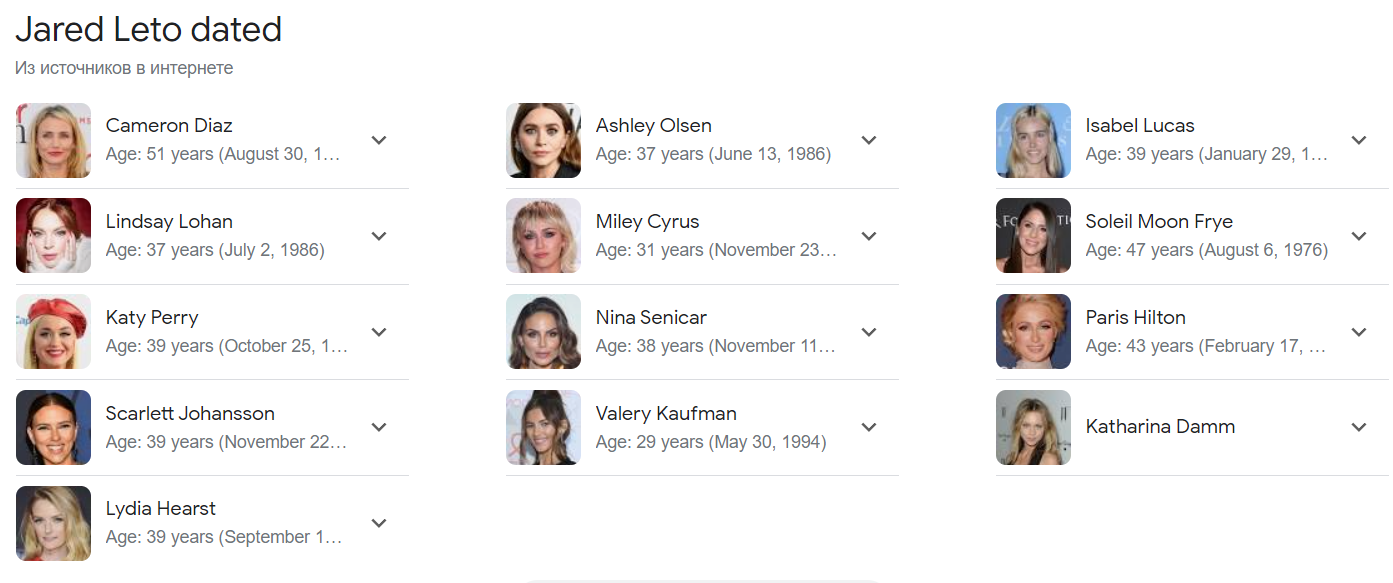Viewport: 1393px width, 583px height.
Task: Expand the Ashley Olsen entry chevron
Action: (x=869, y=140)
